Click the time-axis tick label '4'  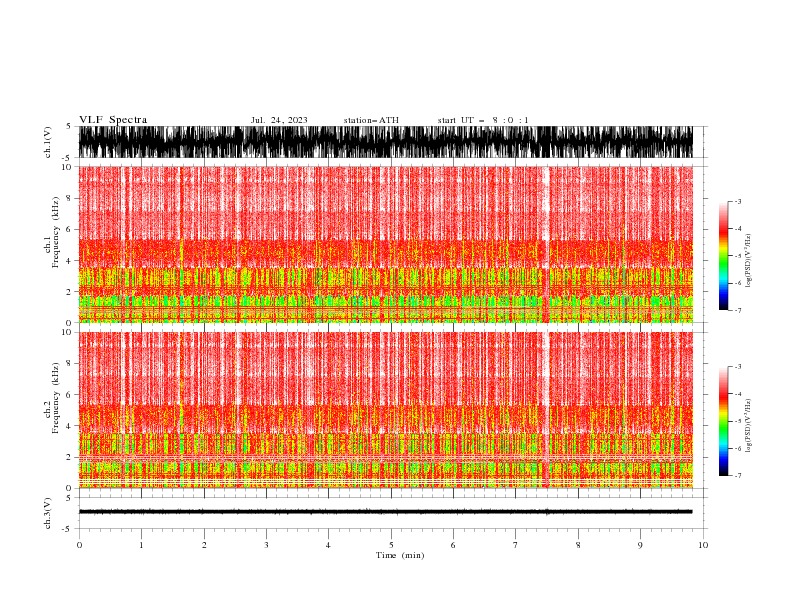click(328, 545)
